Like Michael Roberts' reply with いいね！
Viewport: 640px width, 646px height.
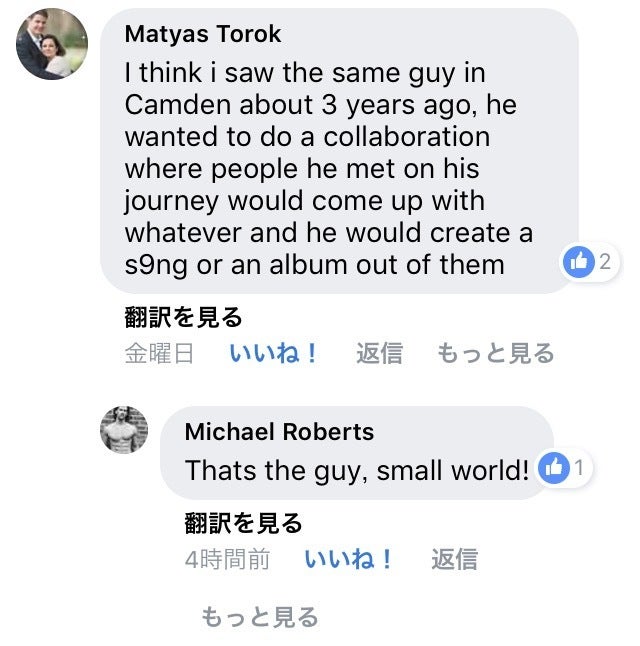pyautogui.click(x=349, y=559)
